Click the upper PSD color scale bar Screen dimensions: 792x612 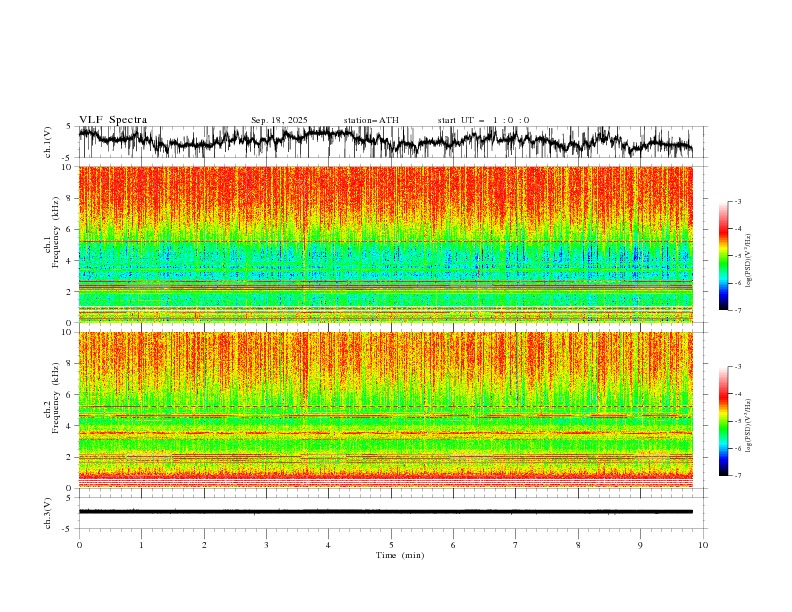tap(723, 255)
